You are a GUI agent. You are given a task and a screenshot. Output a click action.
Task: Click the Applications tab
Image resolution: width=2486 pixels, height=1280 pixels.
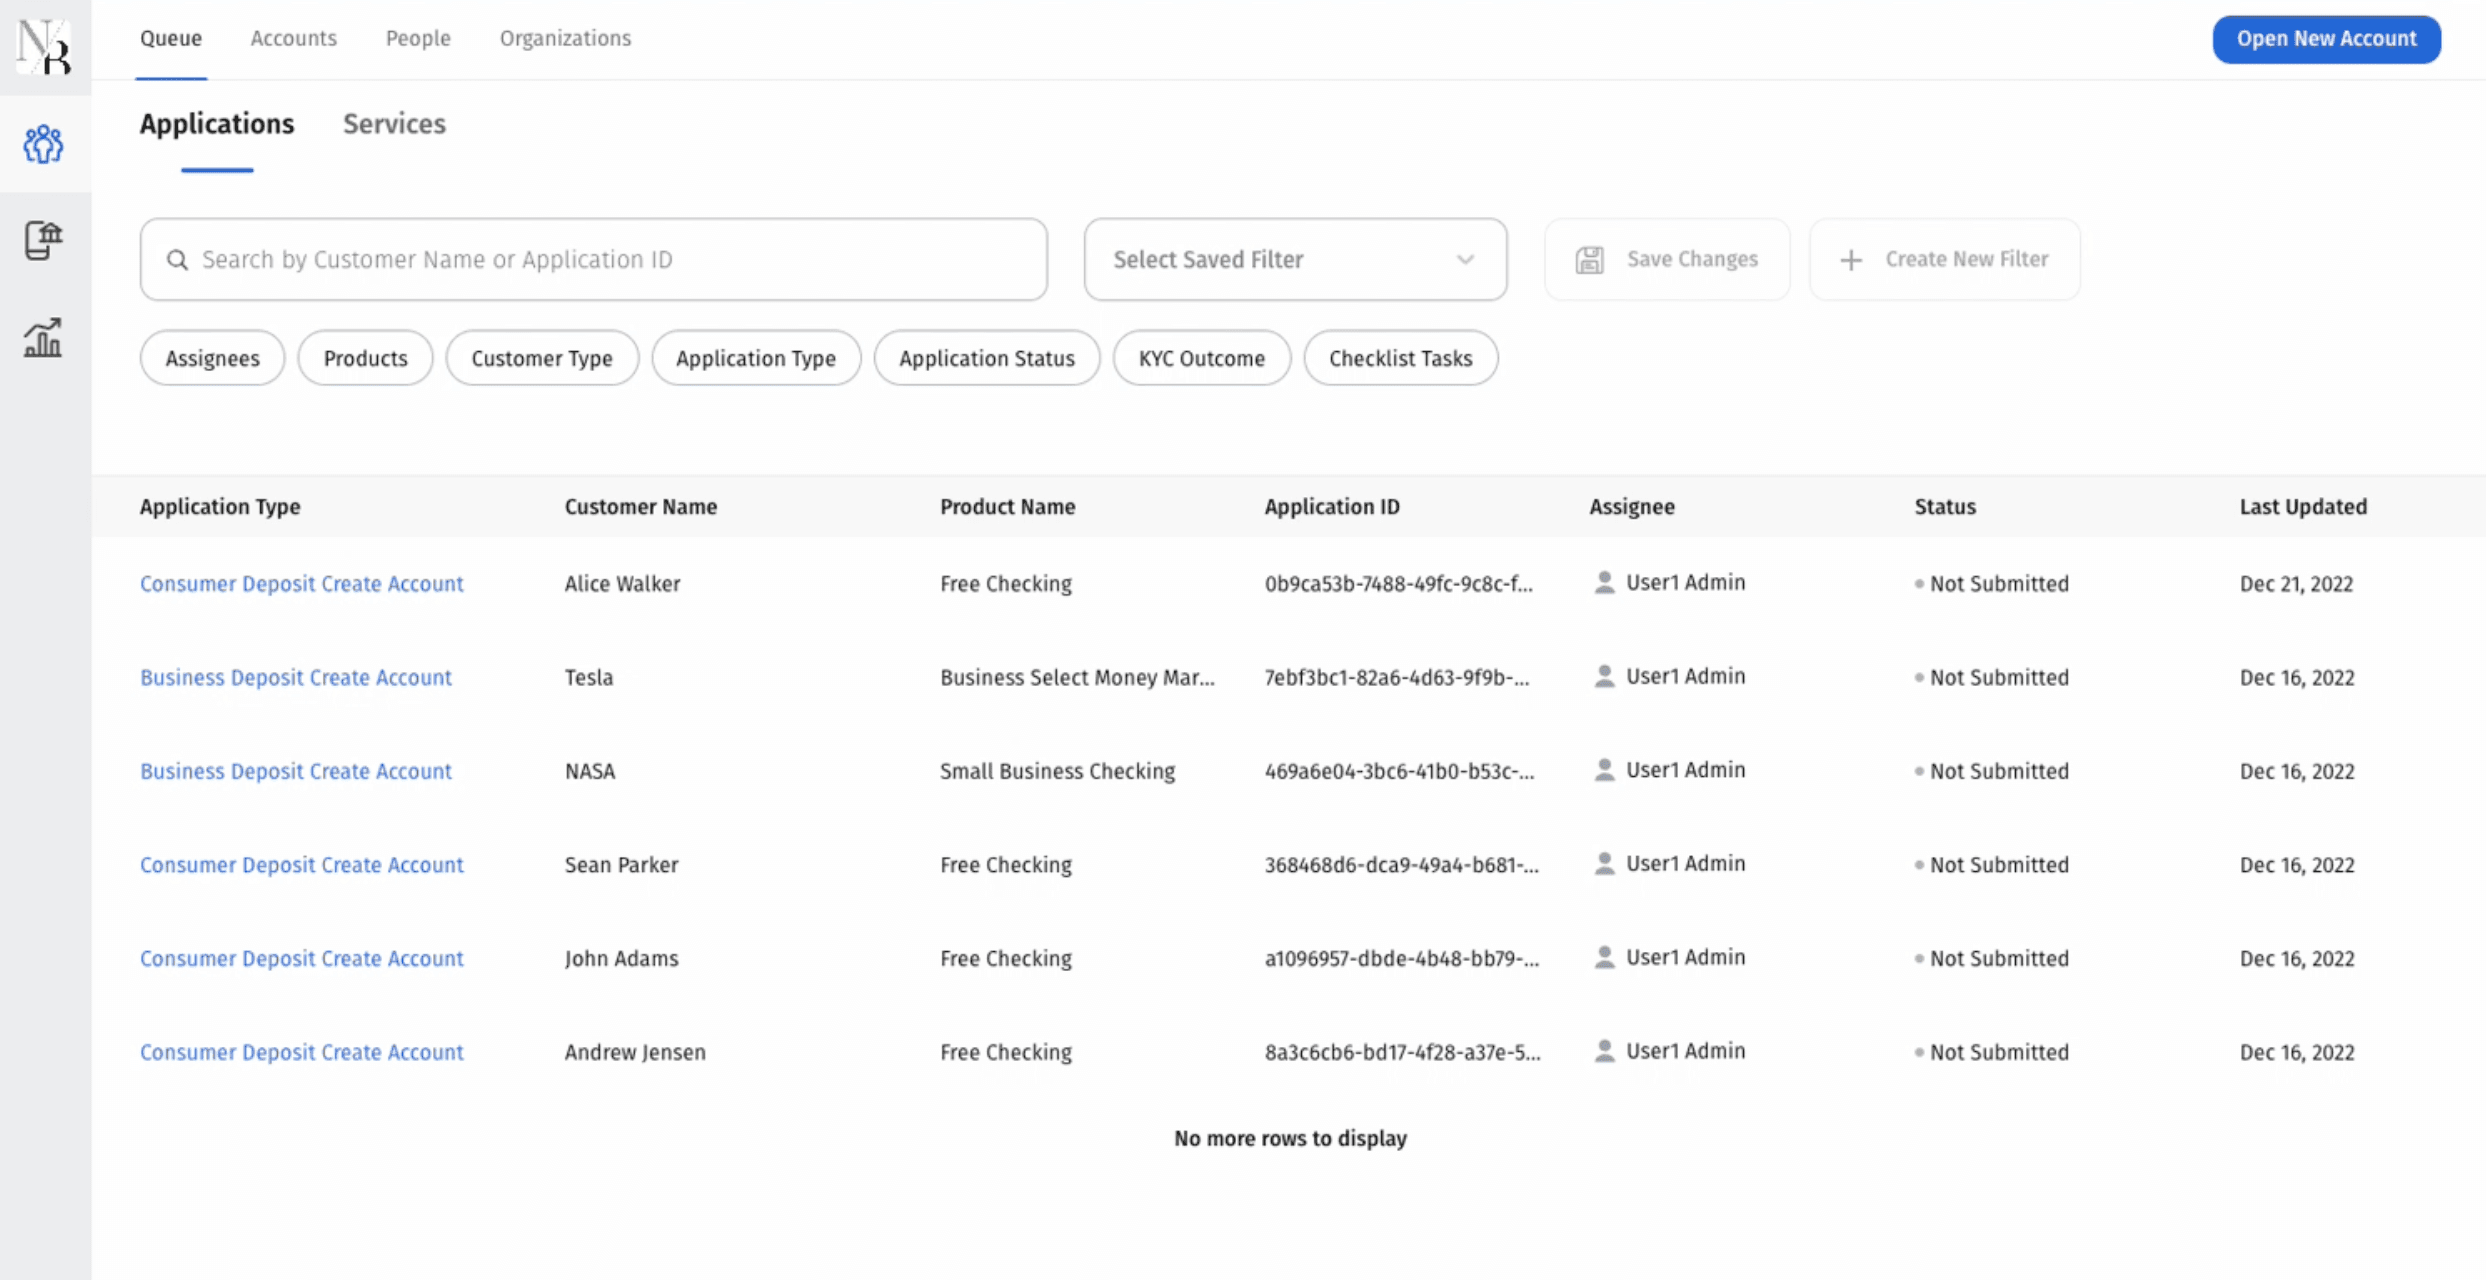click(217, 122)
